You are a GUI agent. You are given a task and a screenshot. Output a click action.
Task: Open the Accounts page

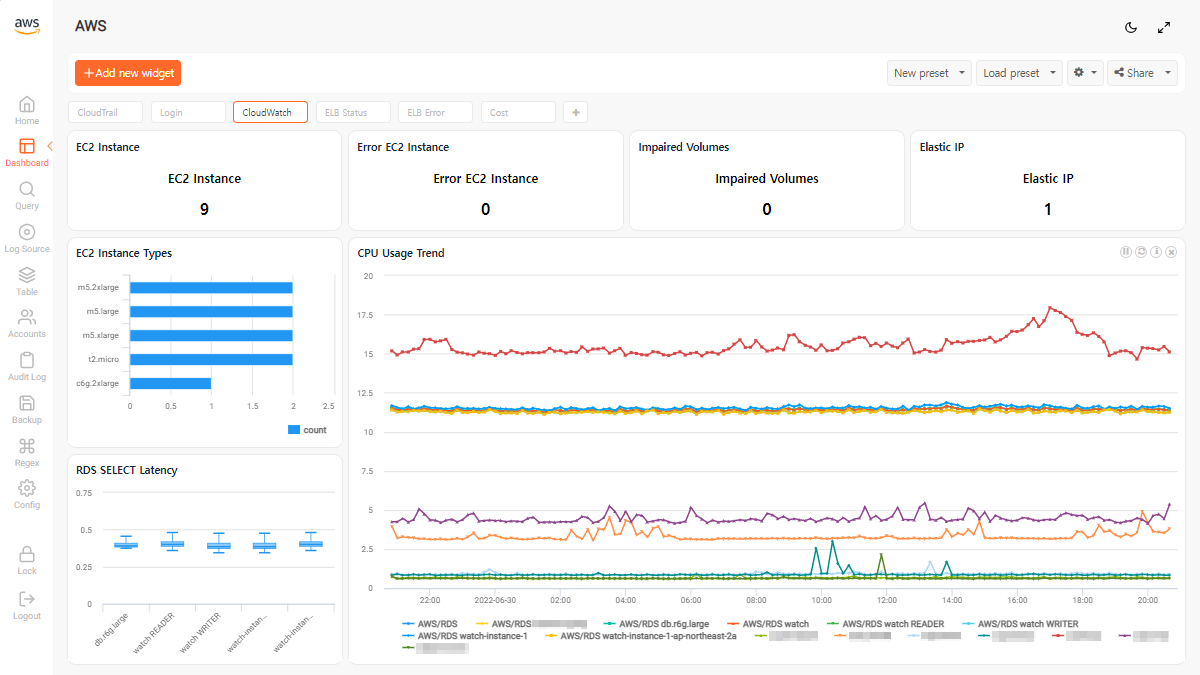click(x=27, y=323)
